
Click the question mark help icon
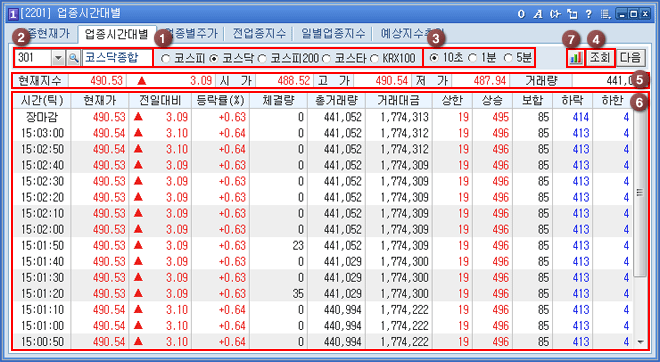click(x=588, y=14)
